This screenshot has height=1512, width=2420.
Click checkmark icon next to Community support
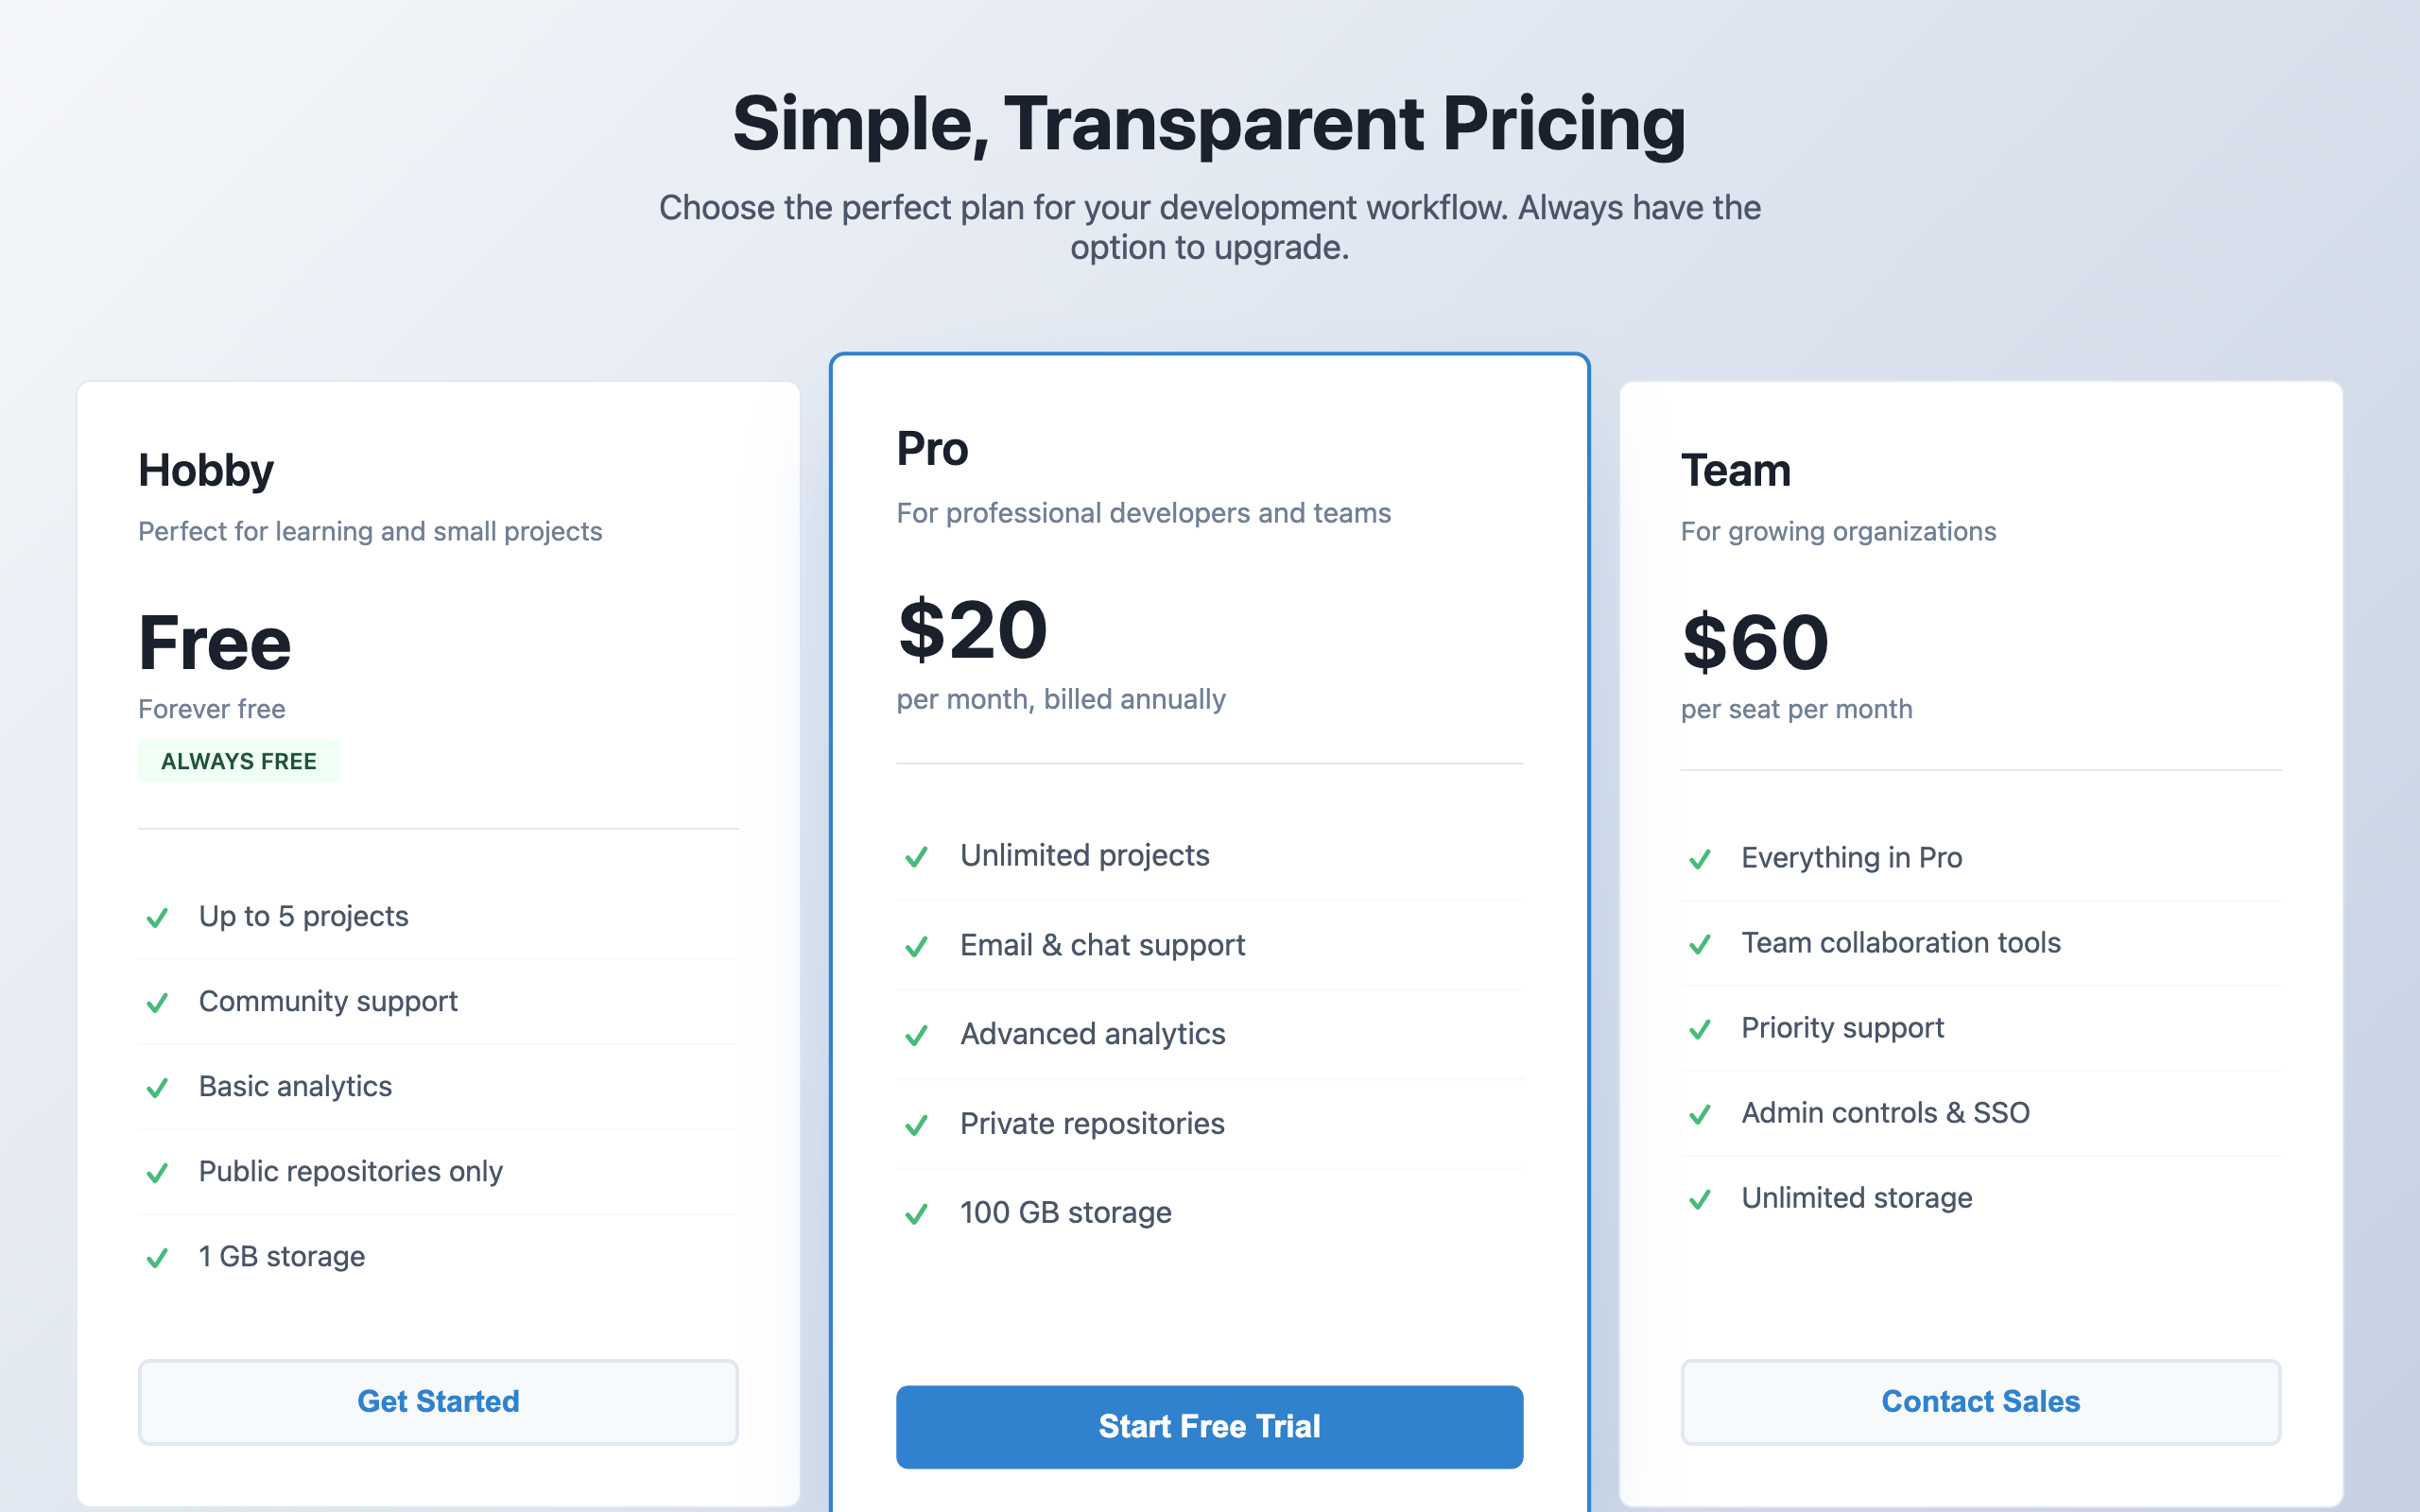coord(157,1003)
